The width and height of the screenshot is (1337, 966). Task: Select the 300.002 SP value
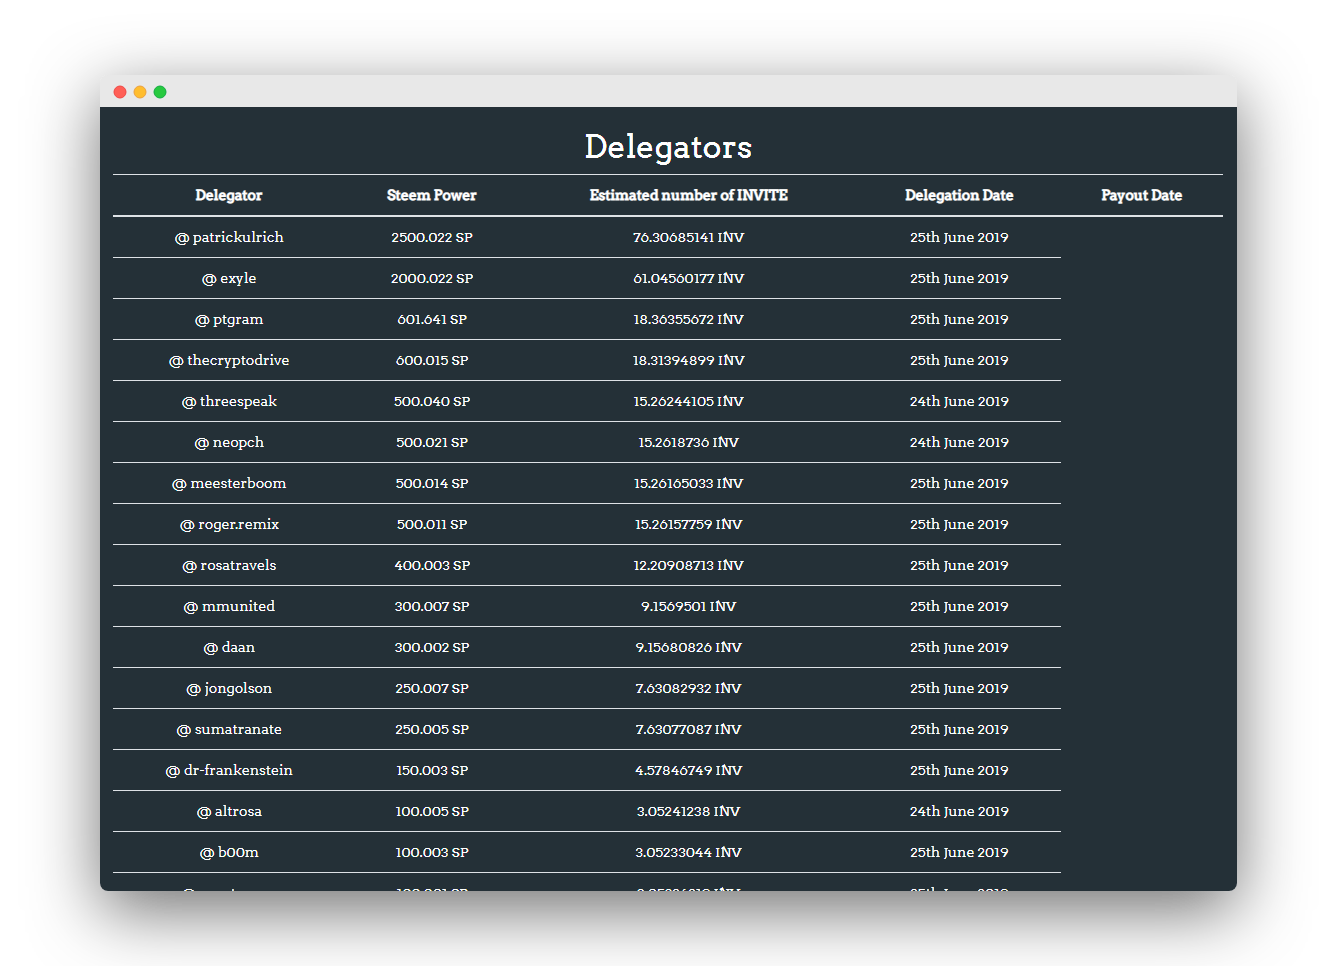432,647
